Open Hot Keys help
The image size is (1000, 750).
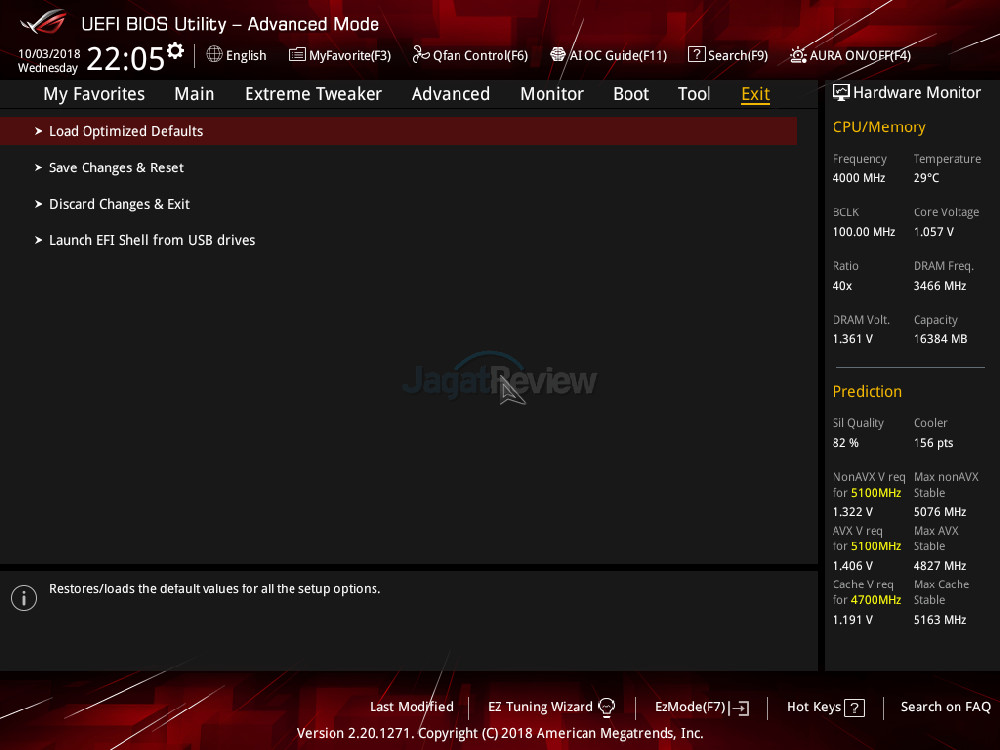coord(814,707)
